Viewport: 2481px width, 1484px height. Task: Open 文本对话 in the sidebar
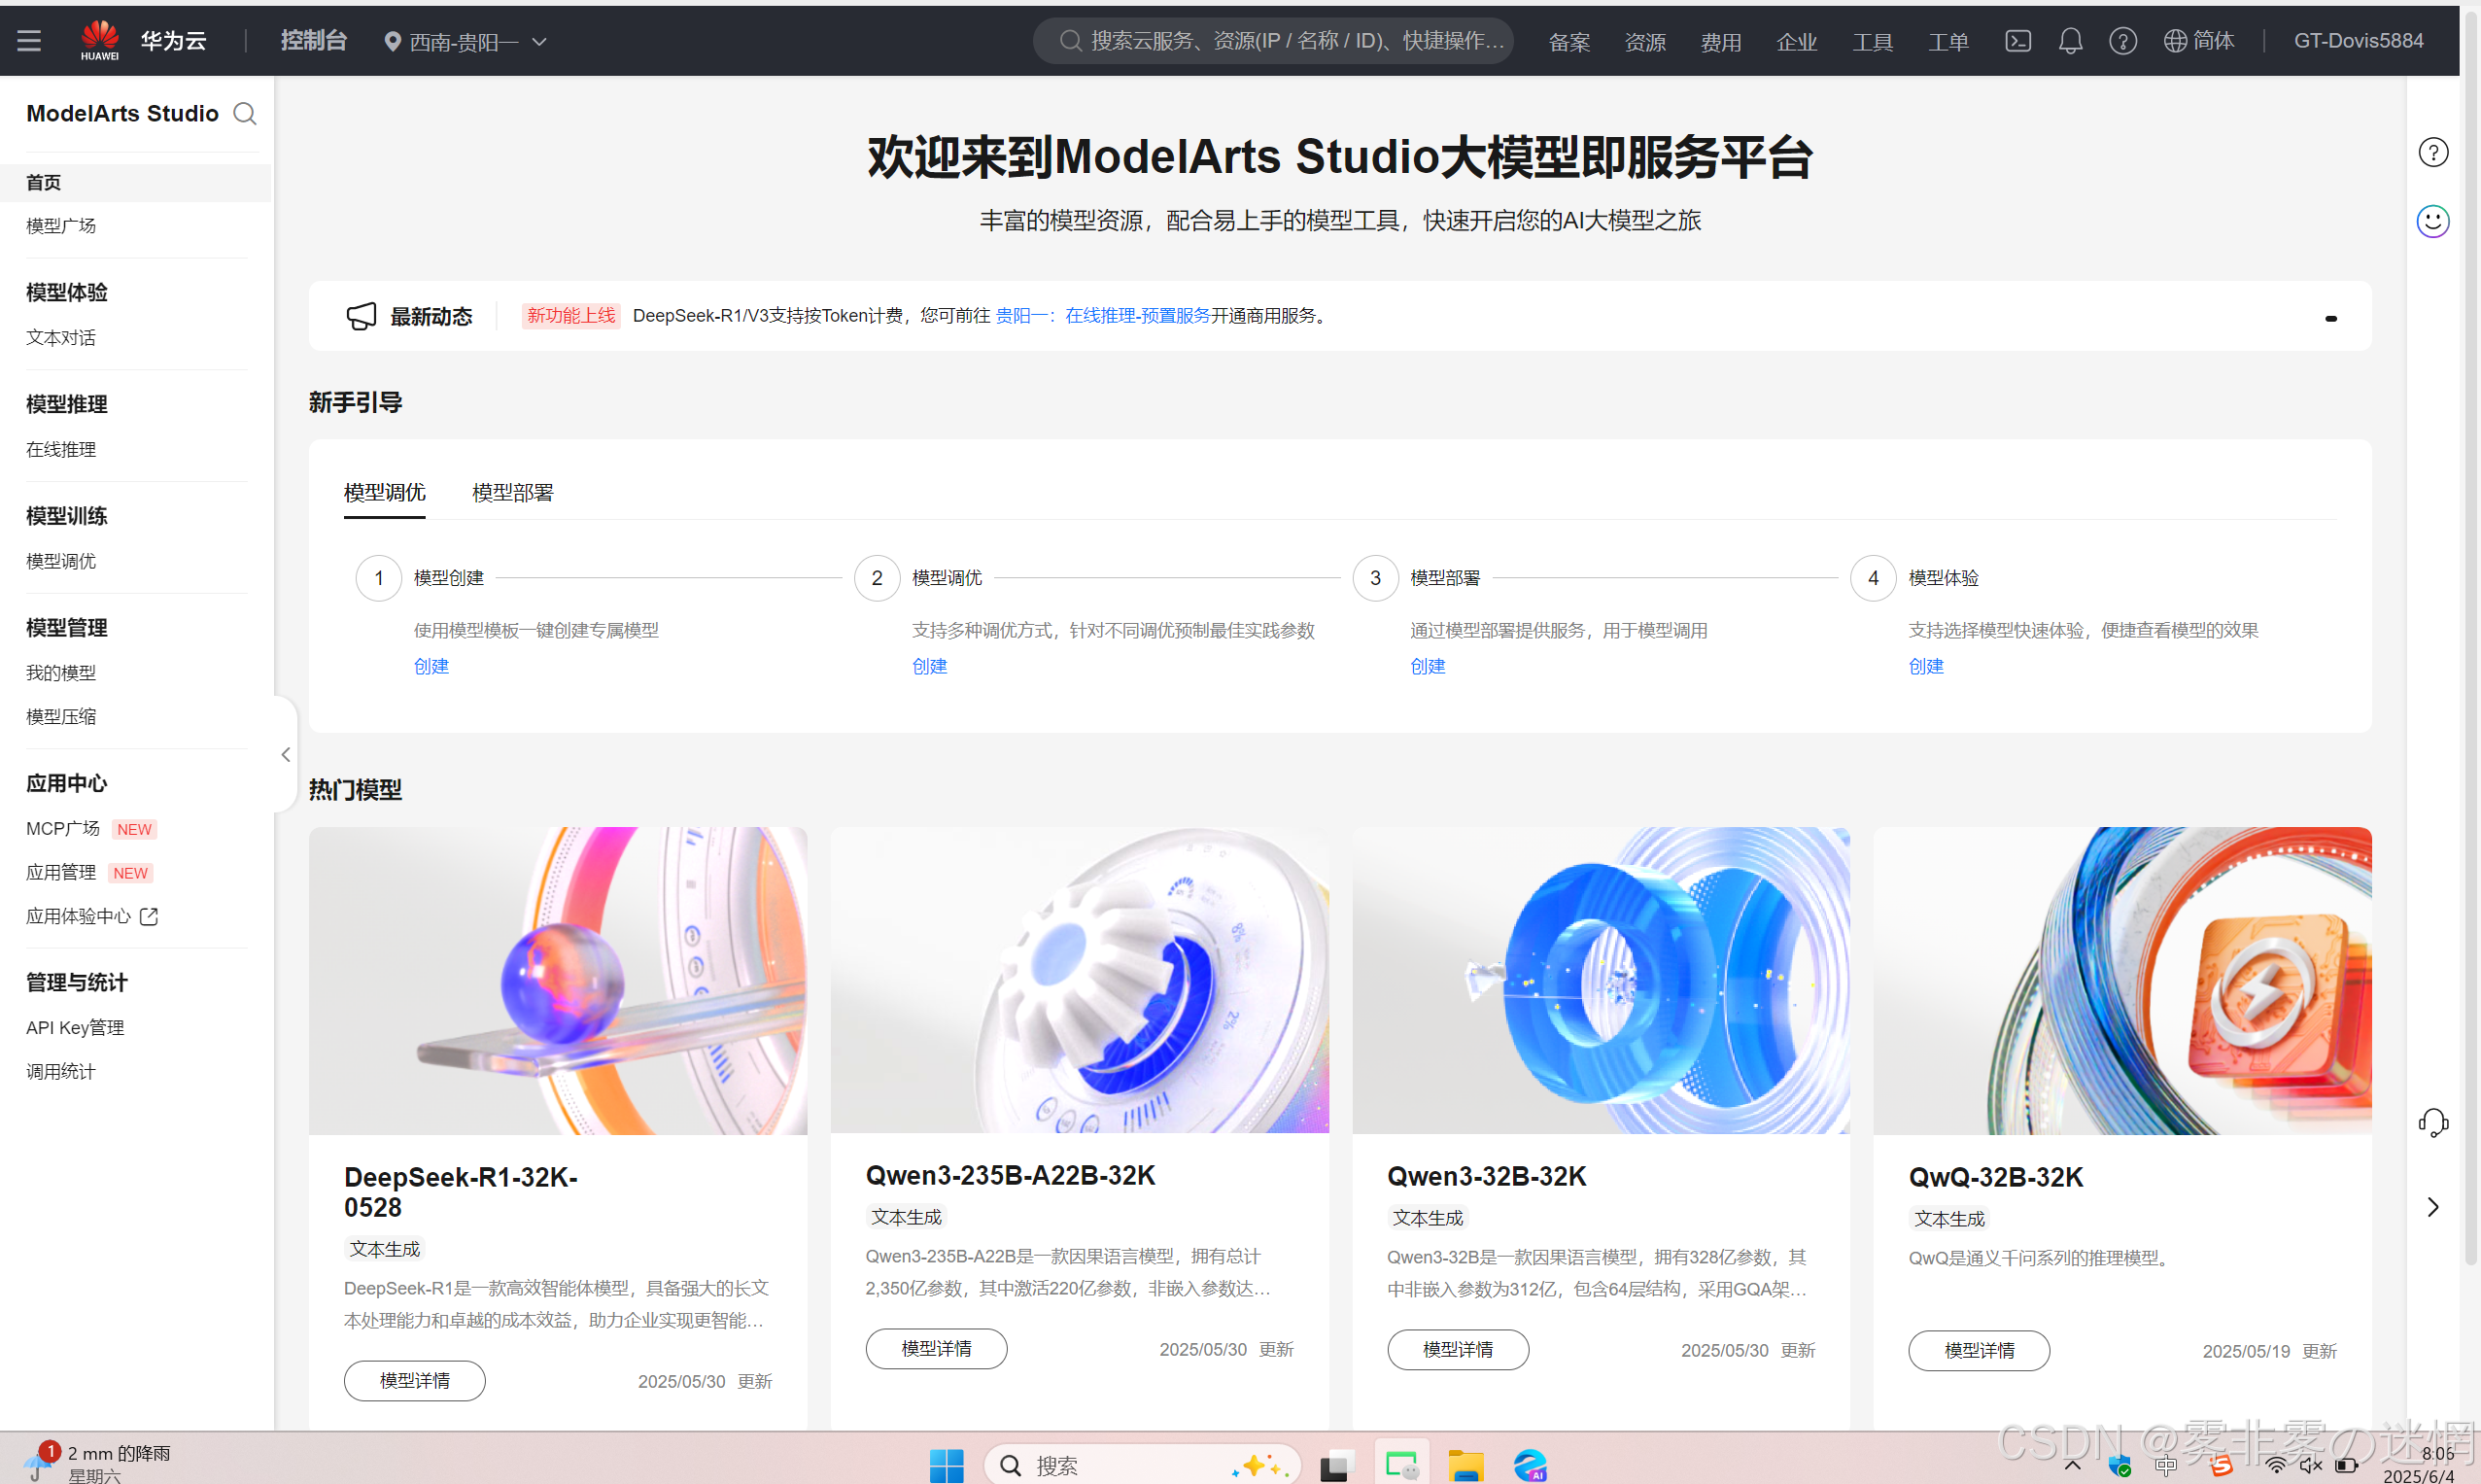[x=61, y=338]
